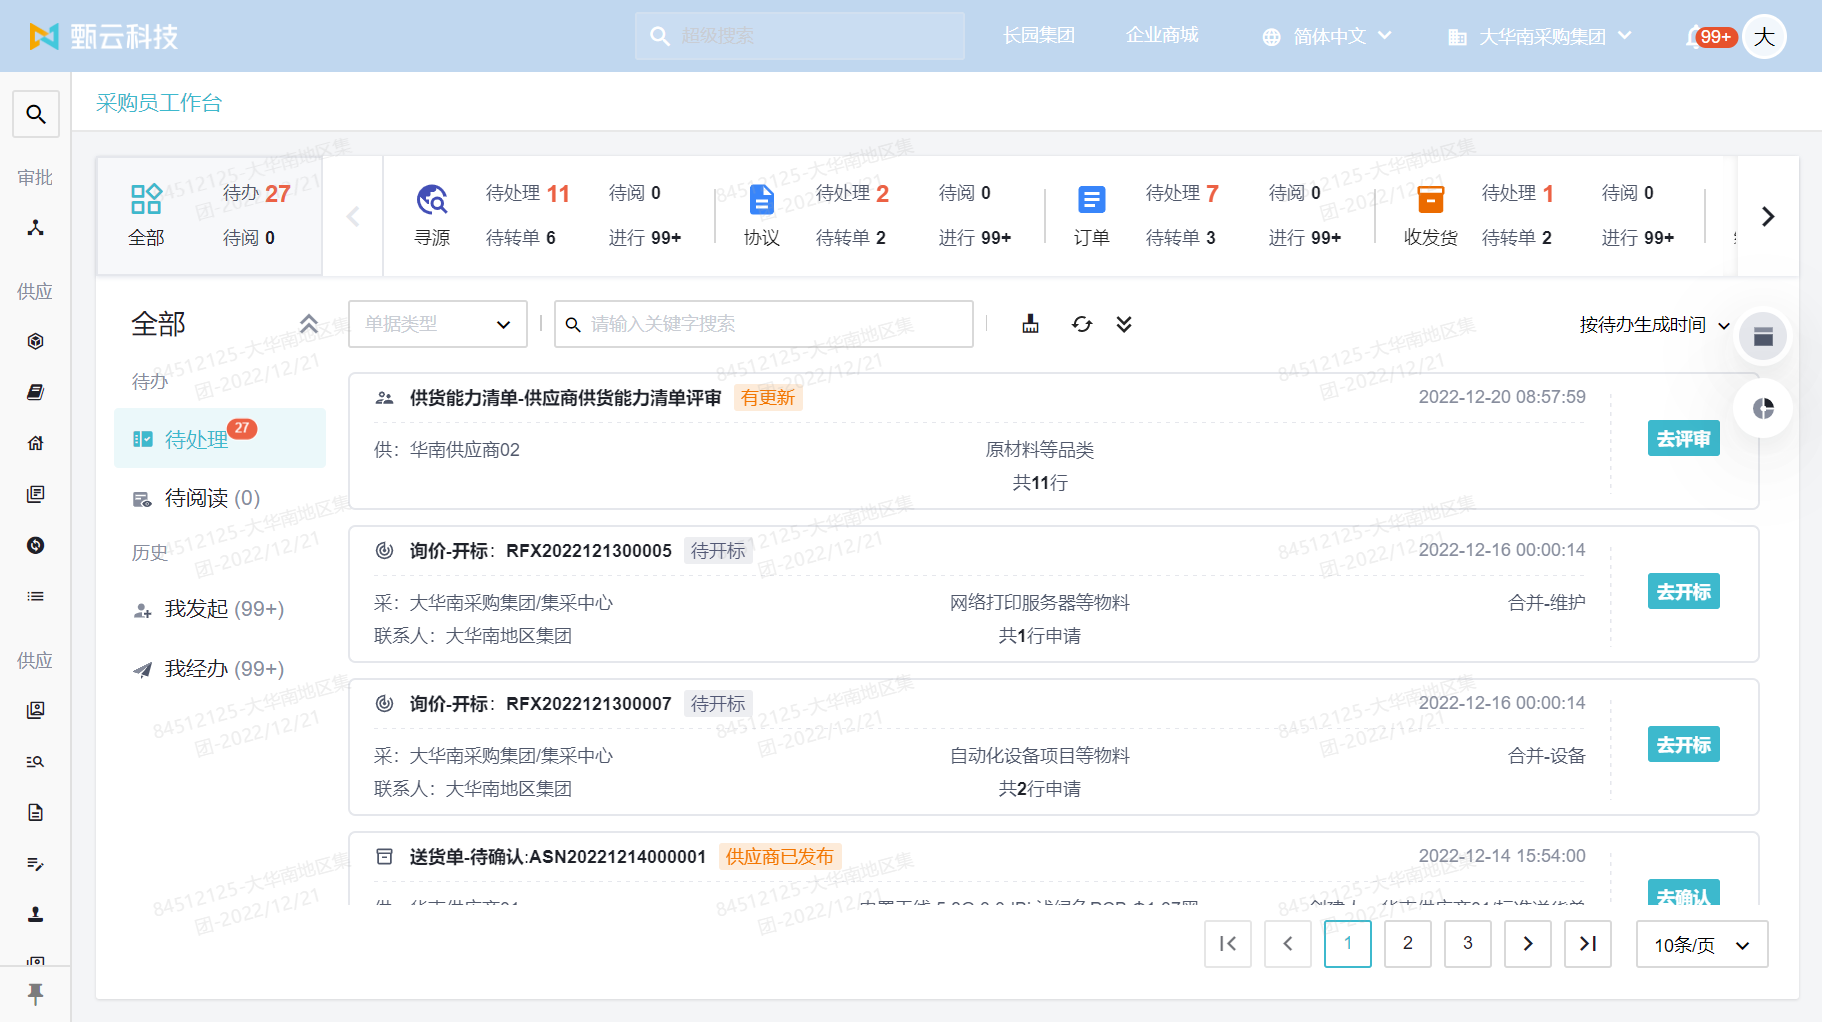Click 待处理 7 under 订单
The image size is (1822, 1022).
click(x=1182, y=193)
